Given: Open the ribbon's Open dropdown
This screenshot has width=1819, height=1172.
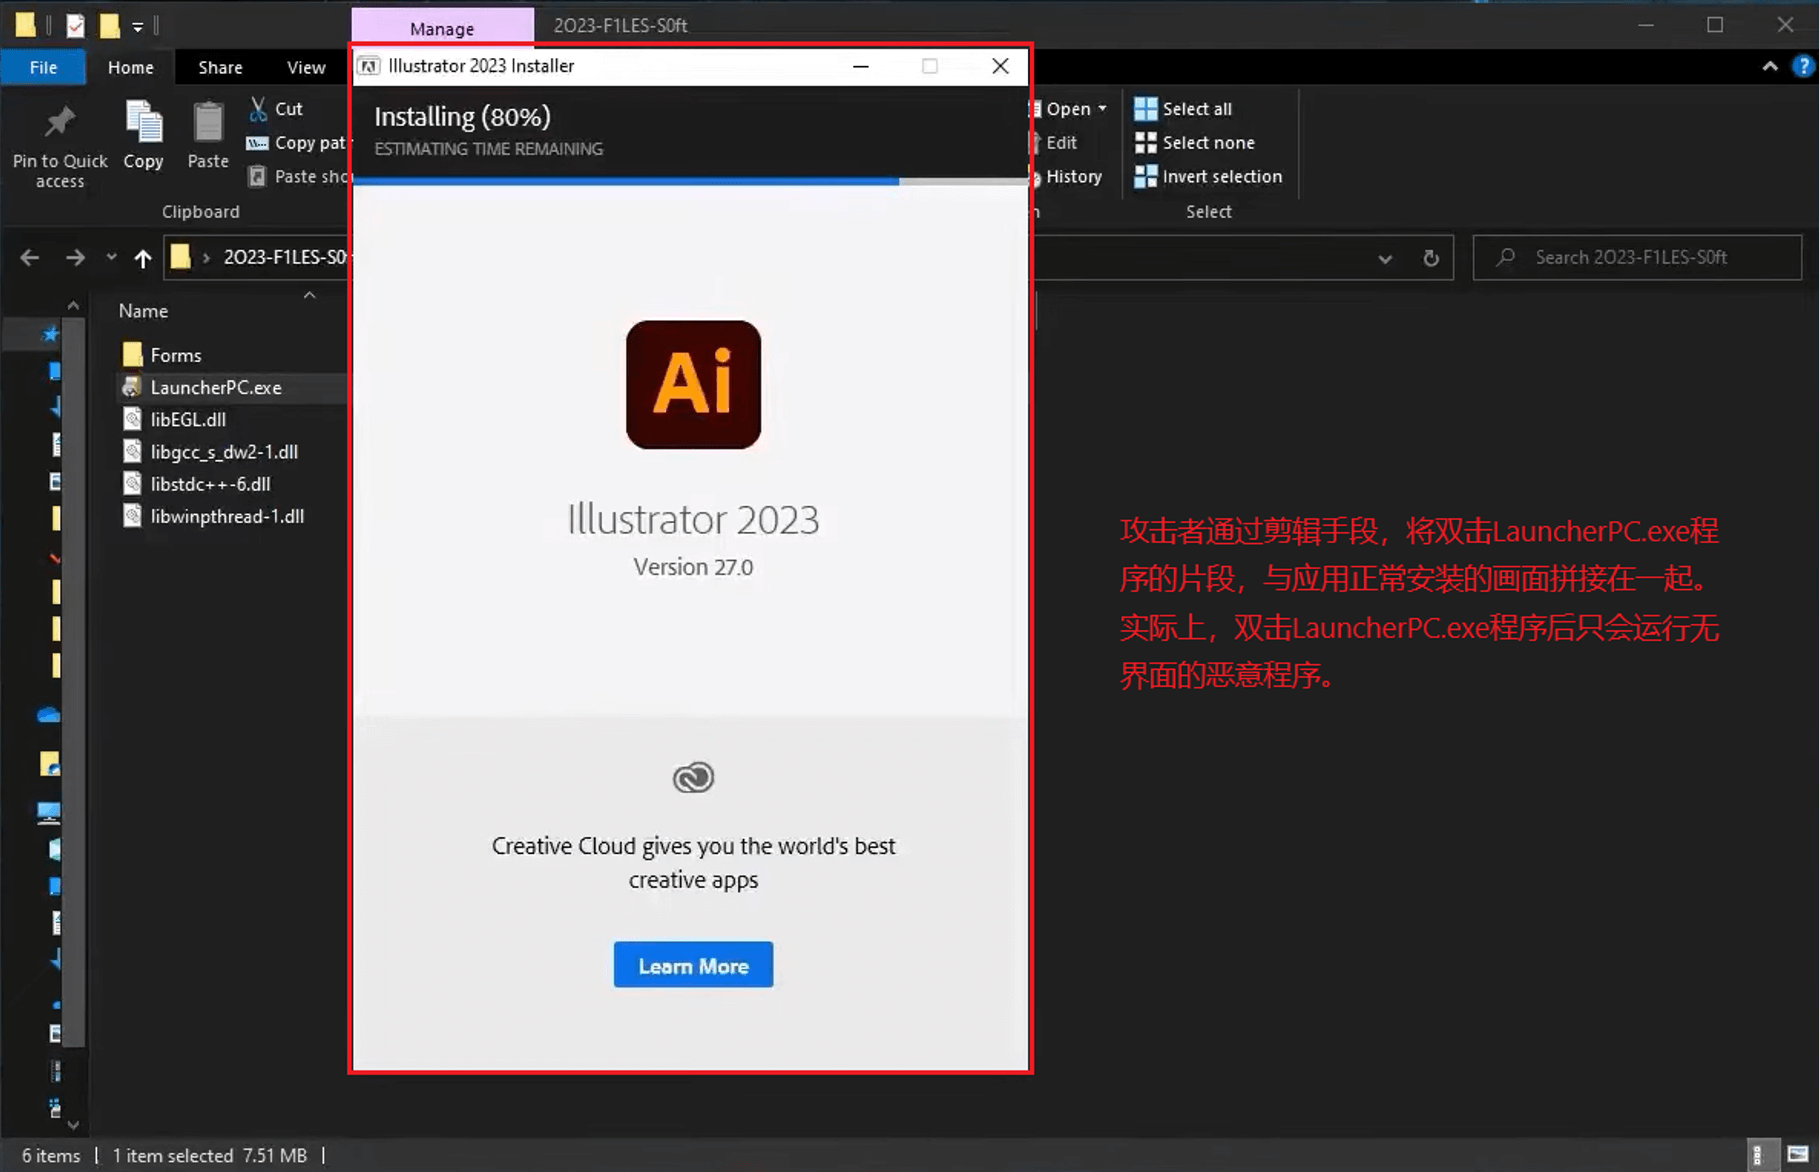Looking at the screenshot, I should tap(1102, 109).
